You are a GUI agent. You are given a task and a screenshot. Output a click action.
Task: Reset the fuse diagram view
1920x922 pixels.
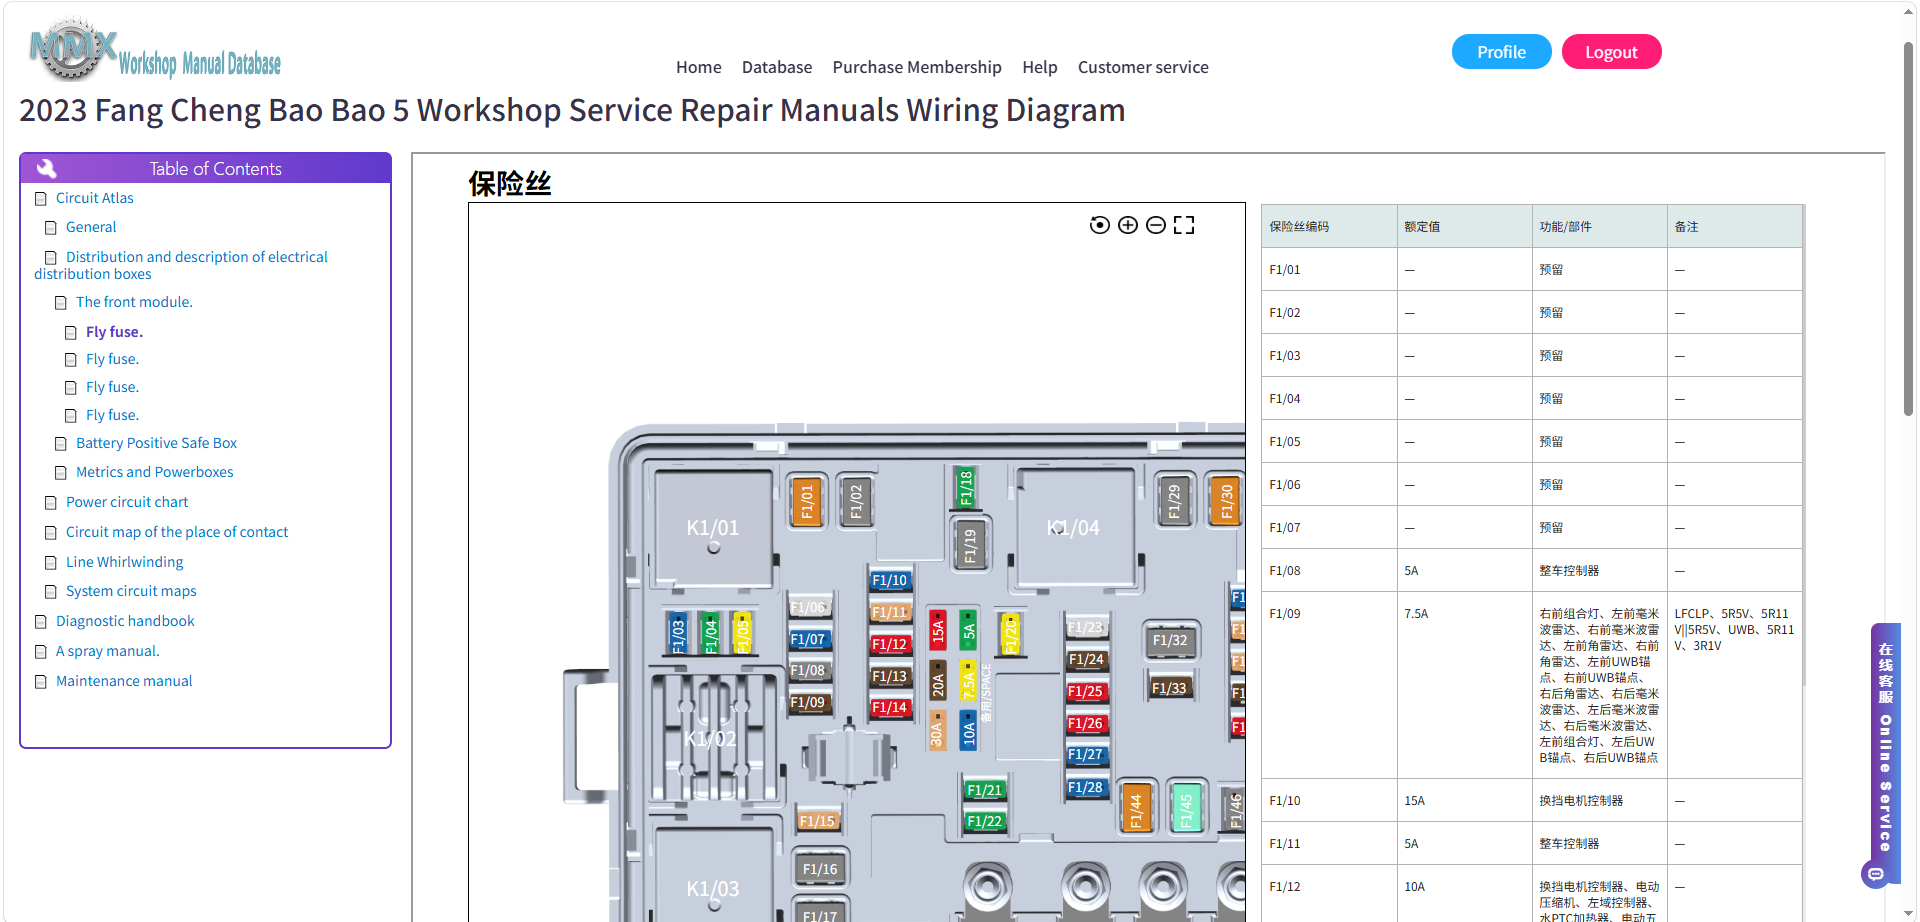1099,225
